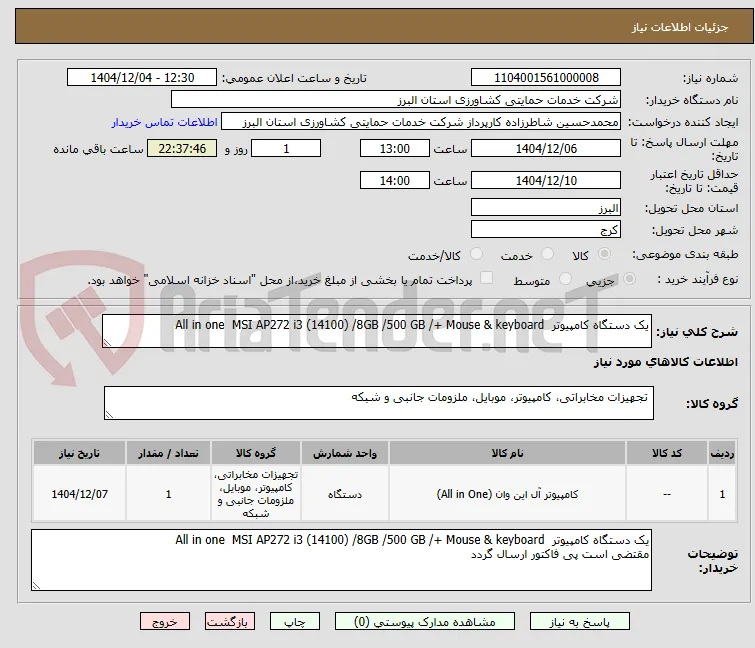Viewport: 755px width, 648px height.
Task: Click the چاپ print button
Action: tap(295, 622)
